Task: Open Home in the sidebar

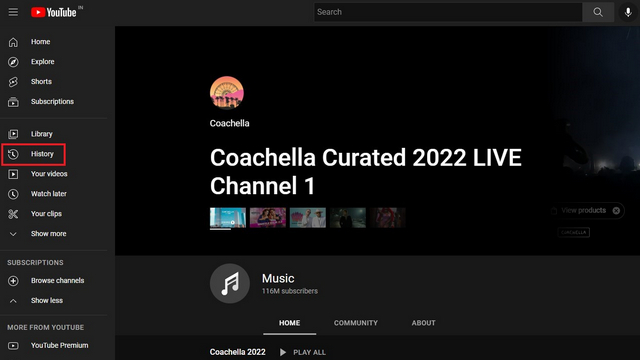Action: point(40,42)
